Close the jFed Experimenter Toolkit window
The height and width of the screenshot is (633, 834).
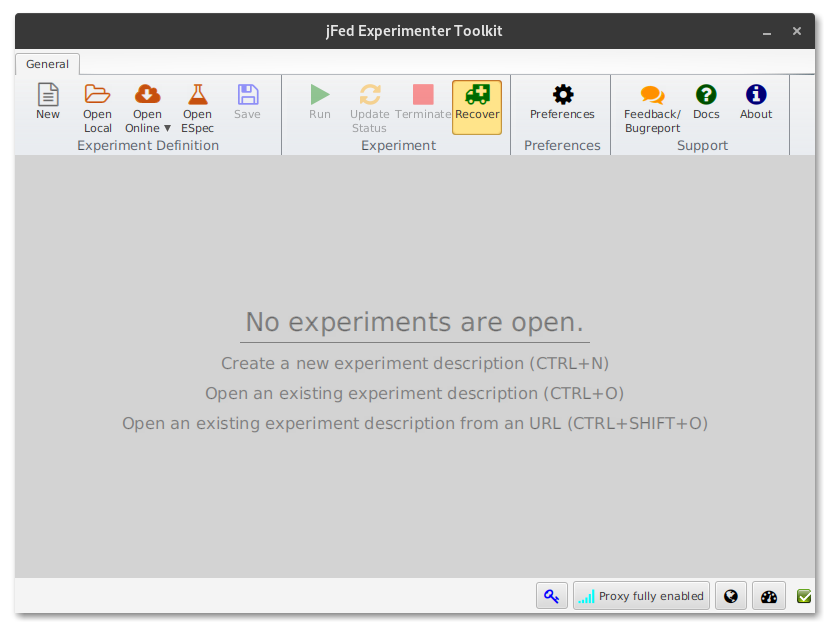click(x=797, y=31)
